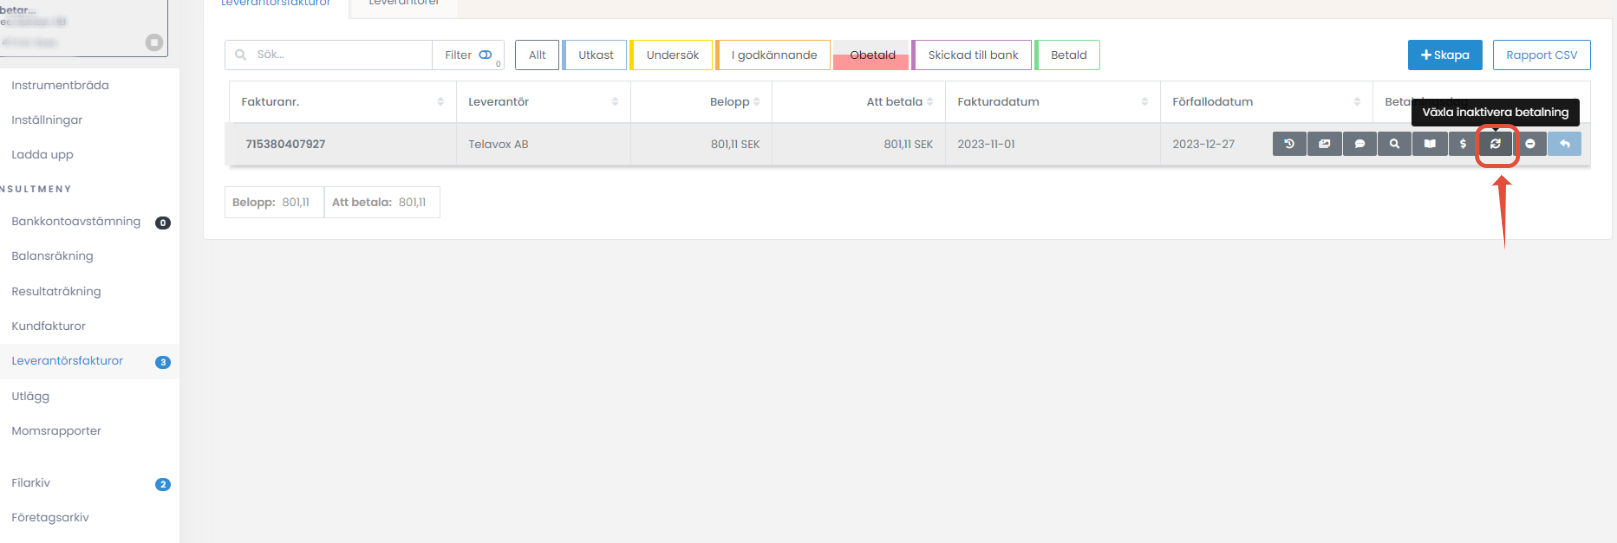This screenshot has height=543, width=1617.
Task: Open Bankkontoavstämning
Action: [76, 222]
